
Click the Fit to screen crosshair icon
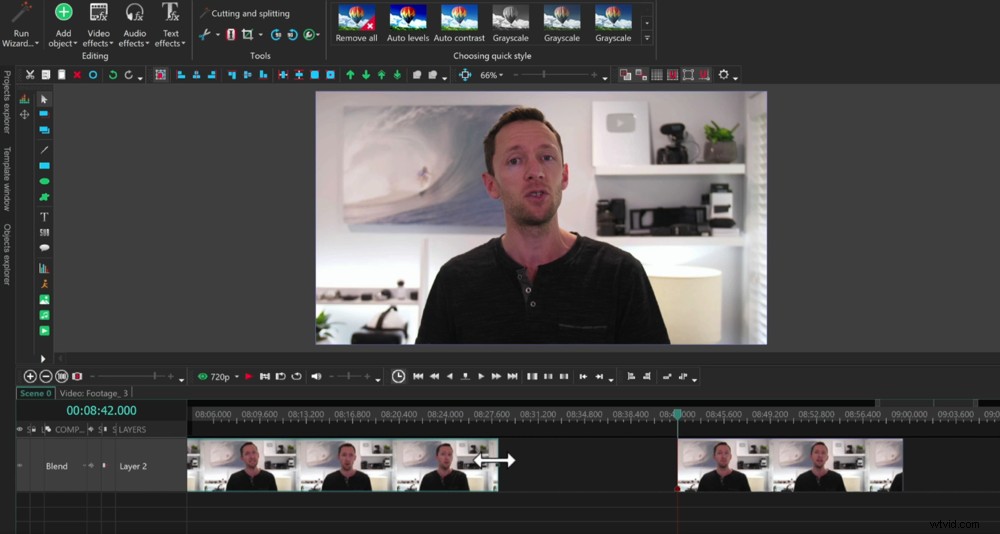(465, 75)
